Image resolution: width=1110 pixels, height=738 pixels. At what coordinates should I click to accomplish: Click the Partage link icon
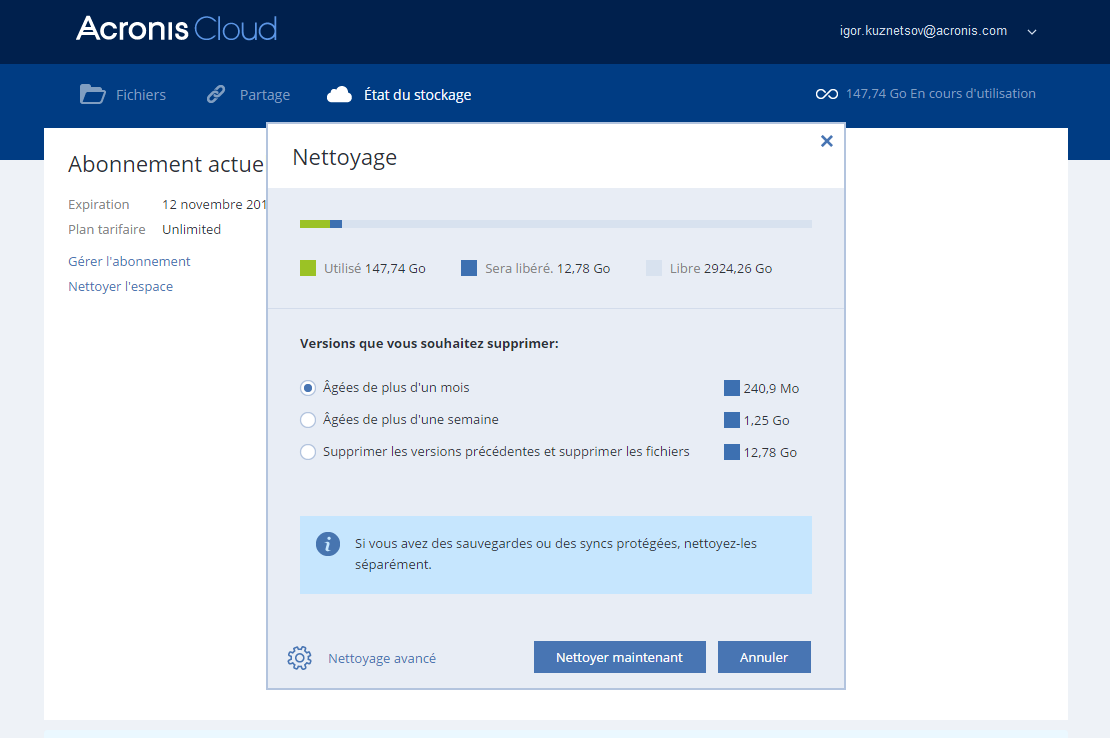[216, 95]
